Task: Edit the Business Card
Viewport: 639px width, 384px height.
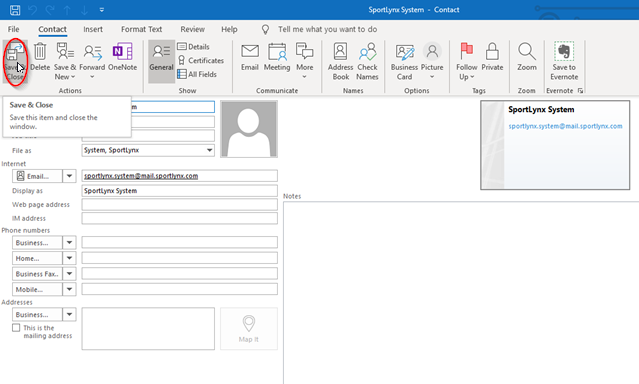Action: tap(404, 61)
